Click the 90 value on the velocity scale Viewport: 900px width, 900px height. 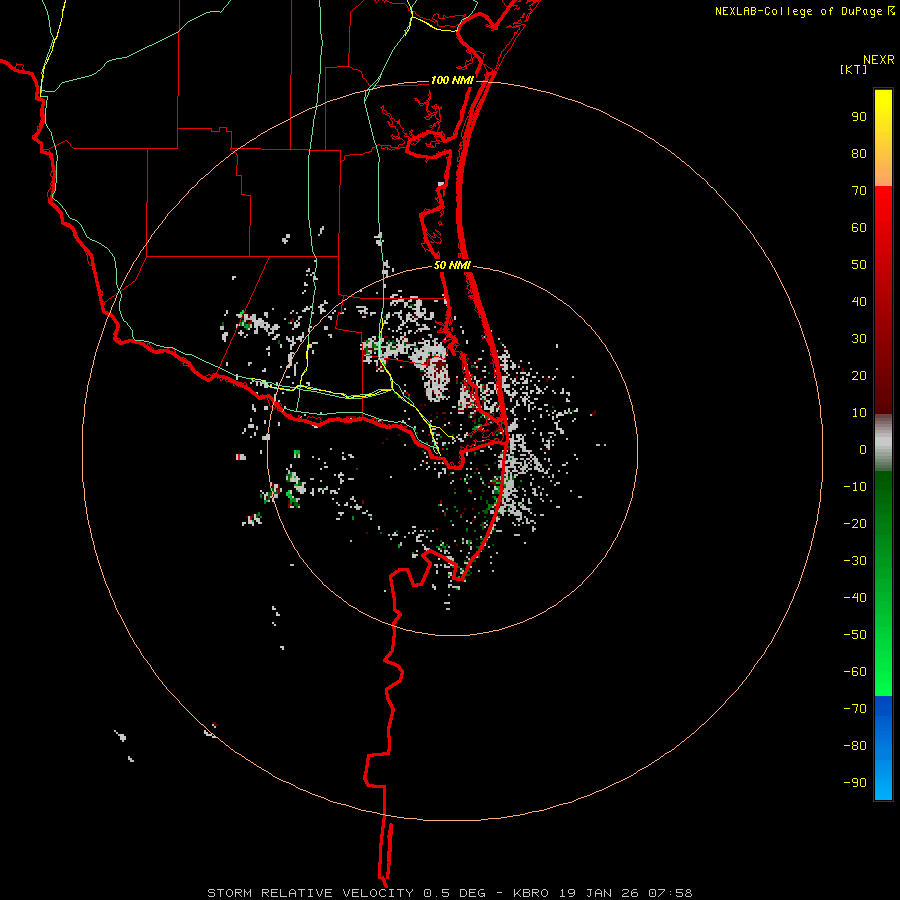[859, 117]
